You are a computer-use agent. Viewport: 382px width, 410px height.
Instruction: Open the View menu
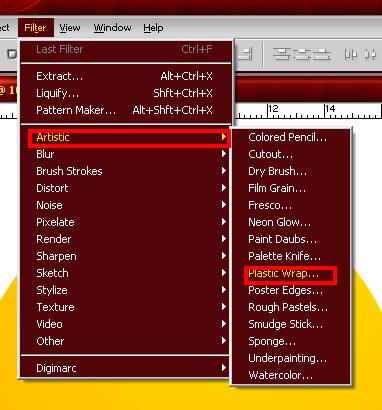click(x=70, y=28)
